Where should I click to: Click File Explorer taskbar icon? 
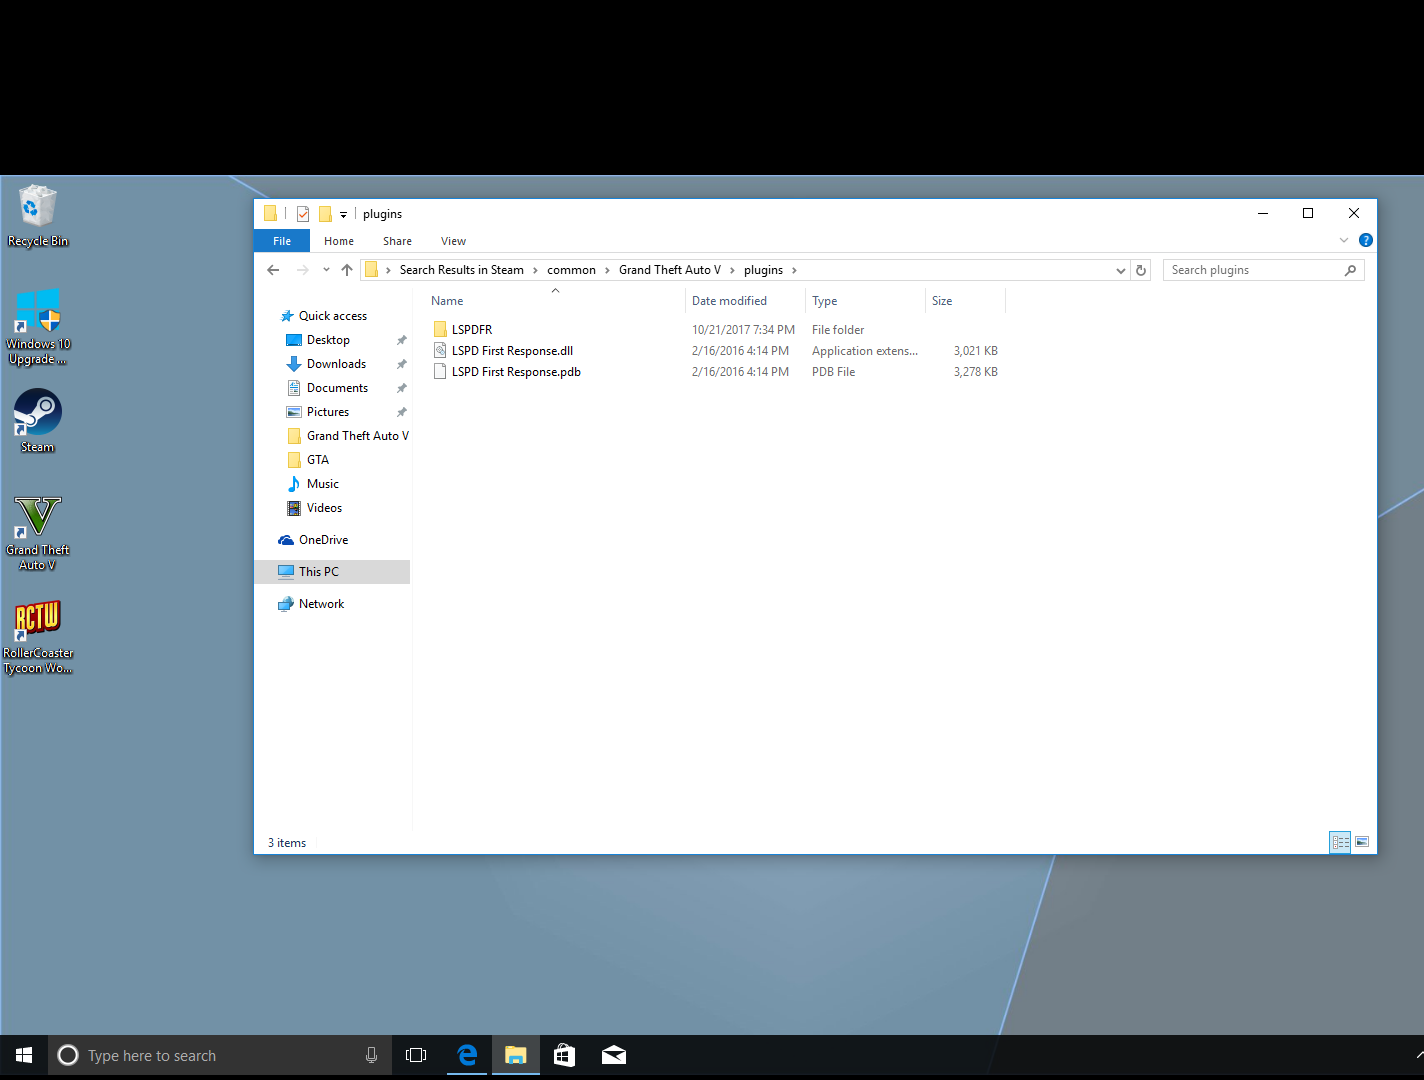(x=515, y=1055)
